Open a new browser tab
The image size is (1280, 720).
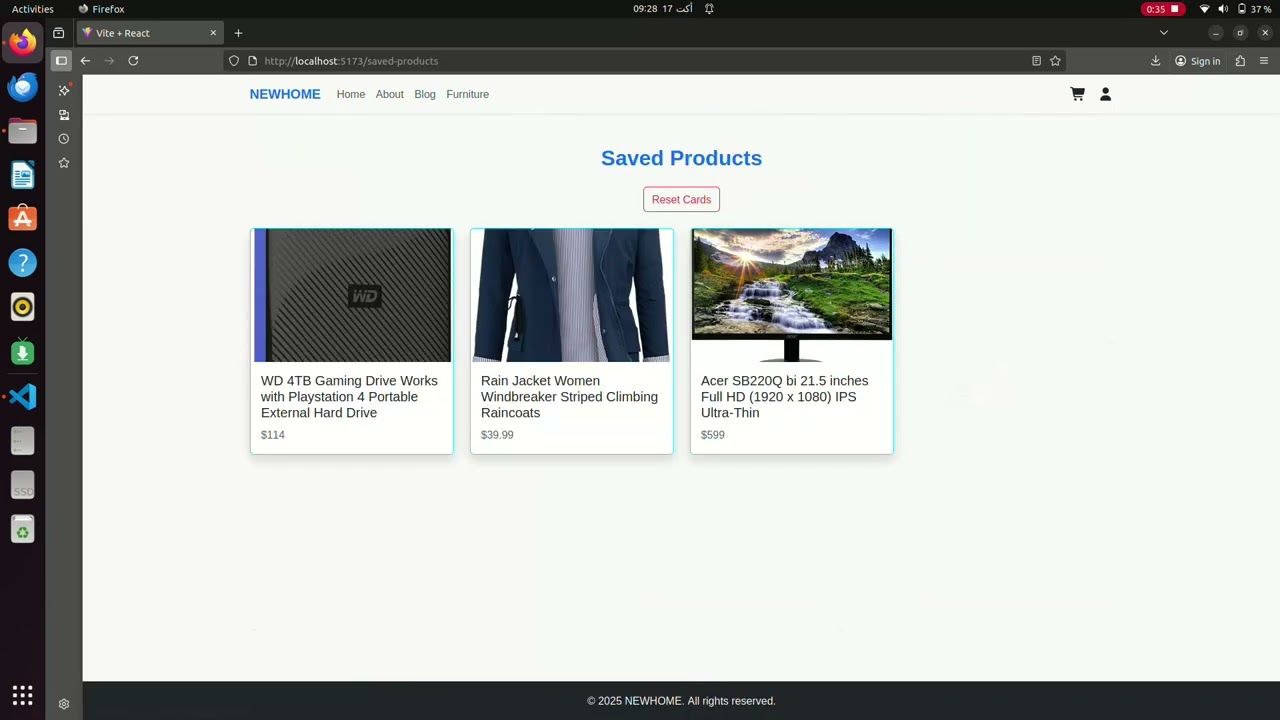tap(238, 33)
